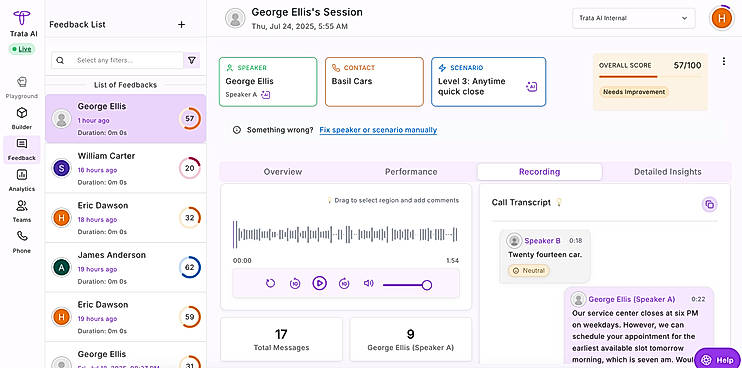Image resolution: width=742 pixels, height=368 pixels.
Task: Copy the call transcript
Action: pos(709,204)
